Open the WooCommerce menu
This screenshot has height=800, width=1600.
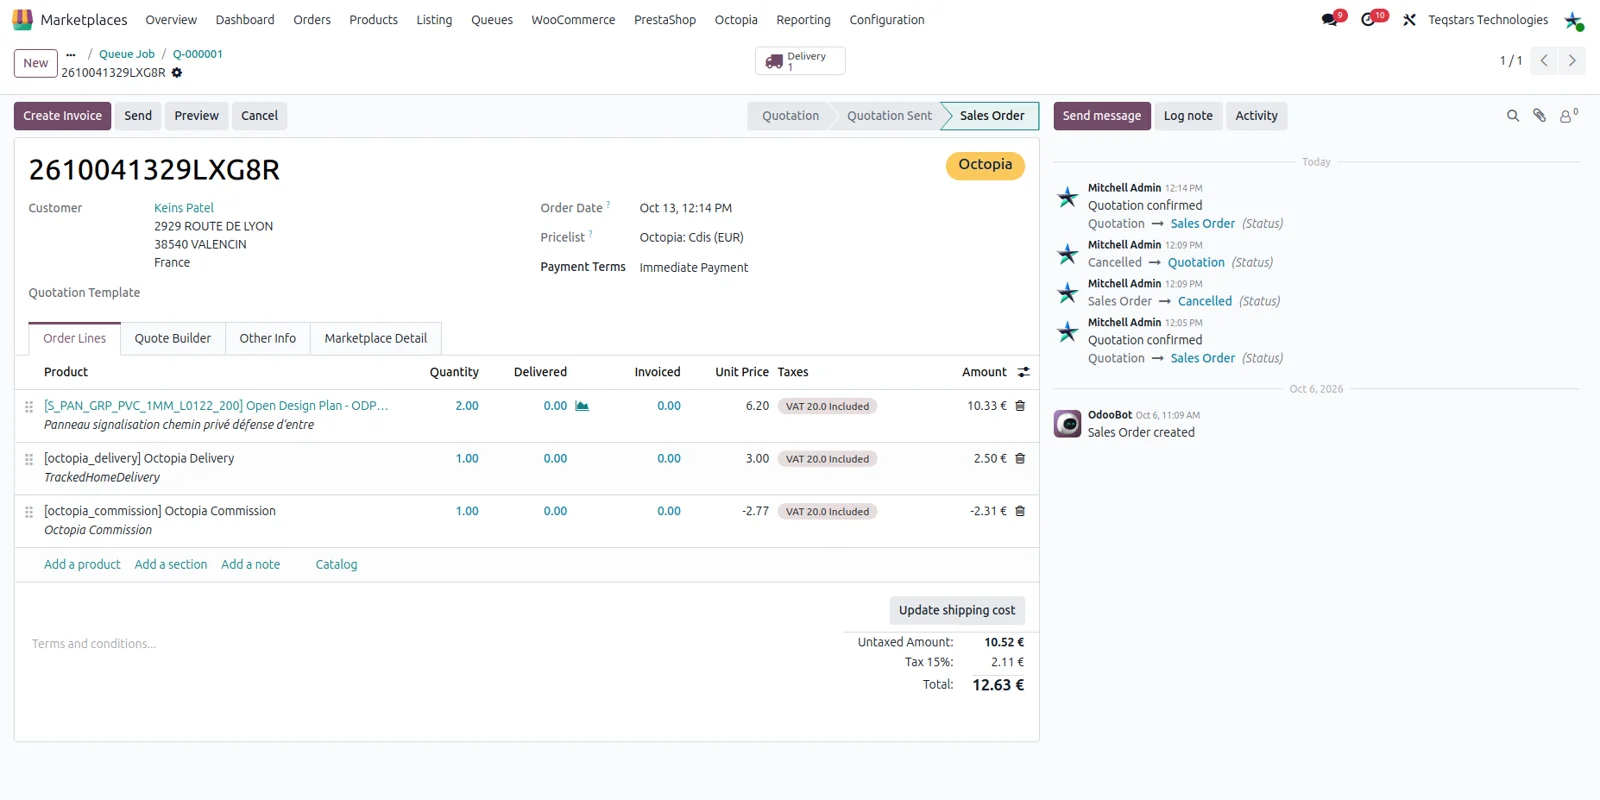[573, 20]
